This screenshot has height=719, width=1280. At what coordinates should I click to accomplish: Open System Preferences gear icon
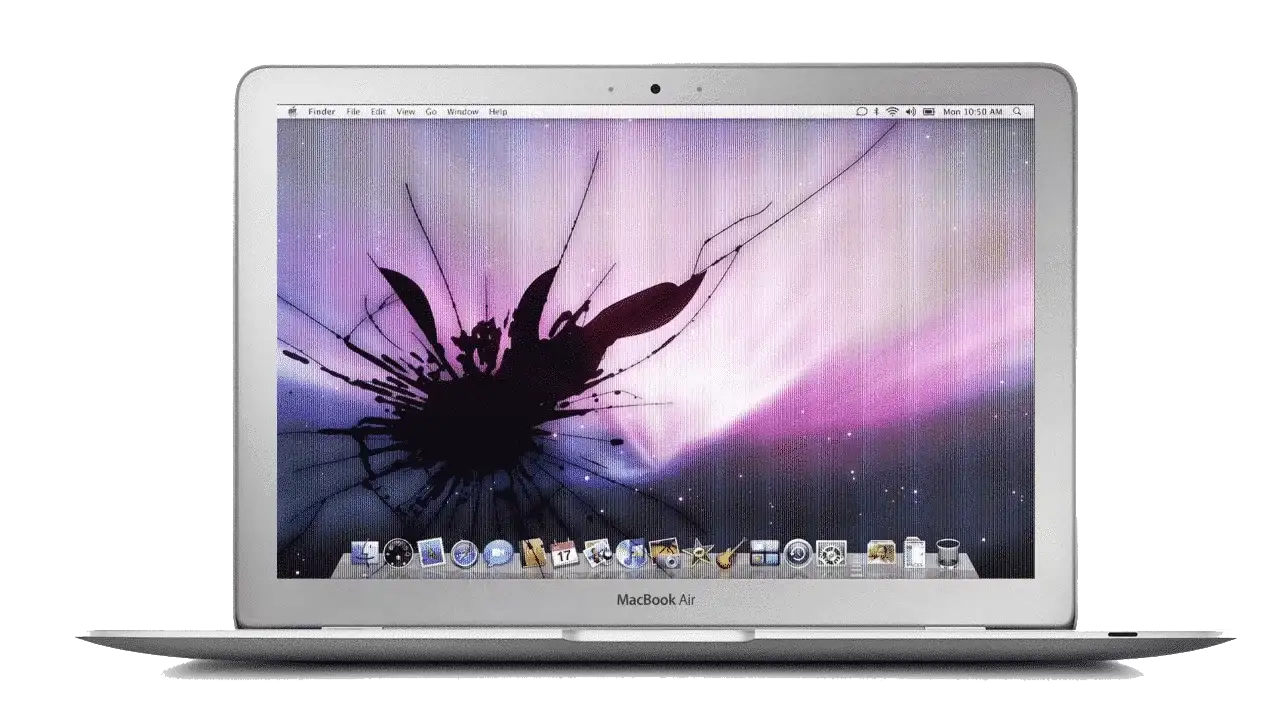831,553
